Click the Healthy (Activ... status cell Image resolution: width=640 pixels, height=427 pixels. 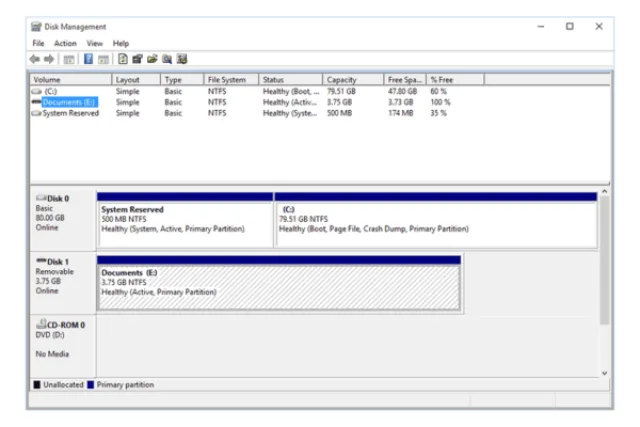pyautogui.click(x=290, y=102)
